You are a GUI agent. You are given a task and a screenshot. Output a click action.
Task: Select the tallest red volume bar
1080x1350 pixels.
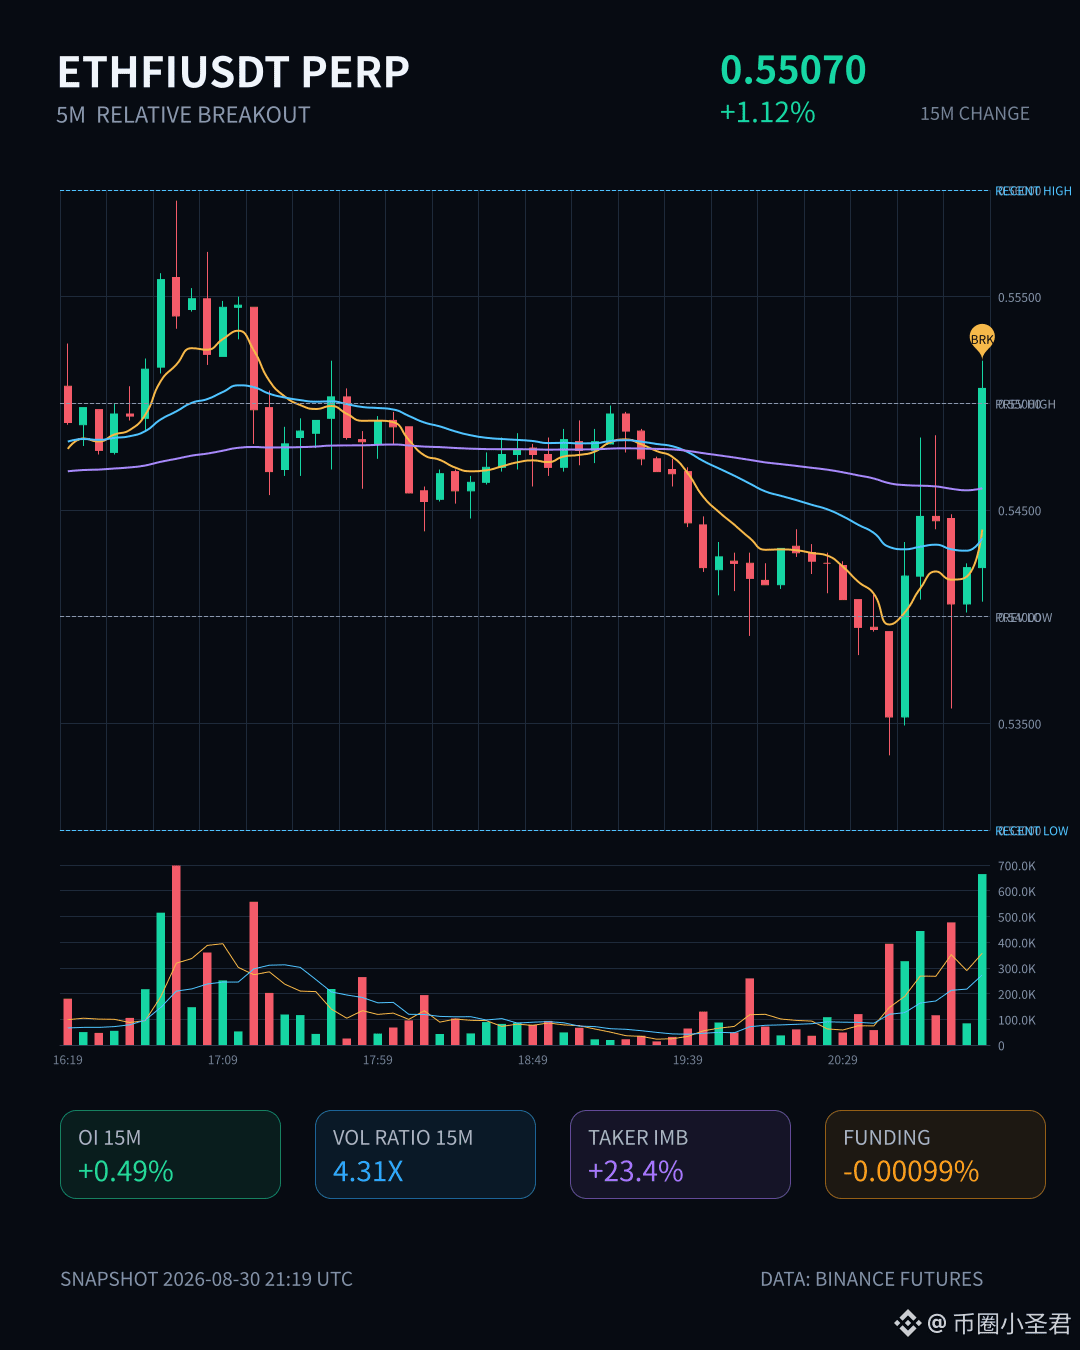pyautogui.click(x=176, y=955)
